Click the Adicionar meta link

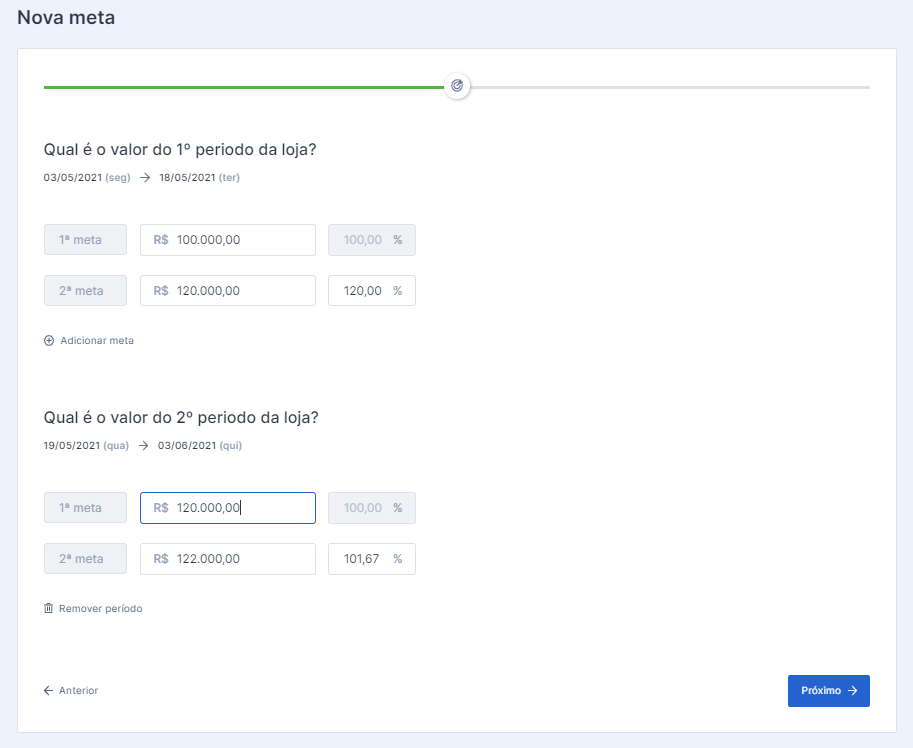[94, 340]
